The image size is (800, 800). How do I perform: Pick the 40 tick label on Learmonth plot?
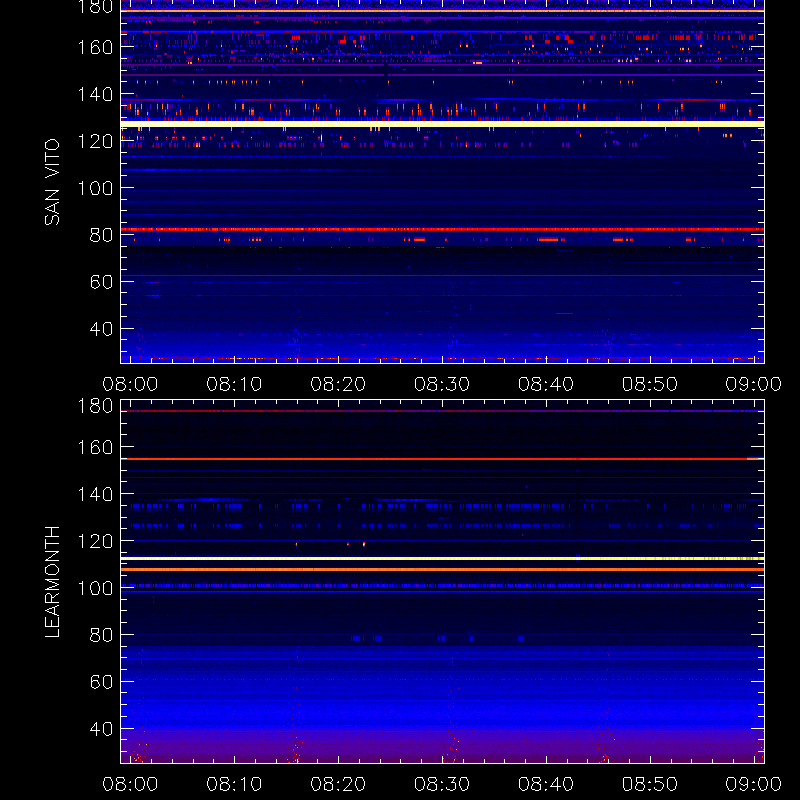click(x=101, y=729)
